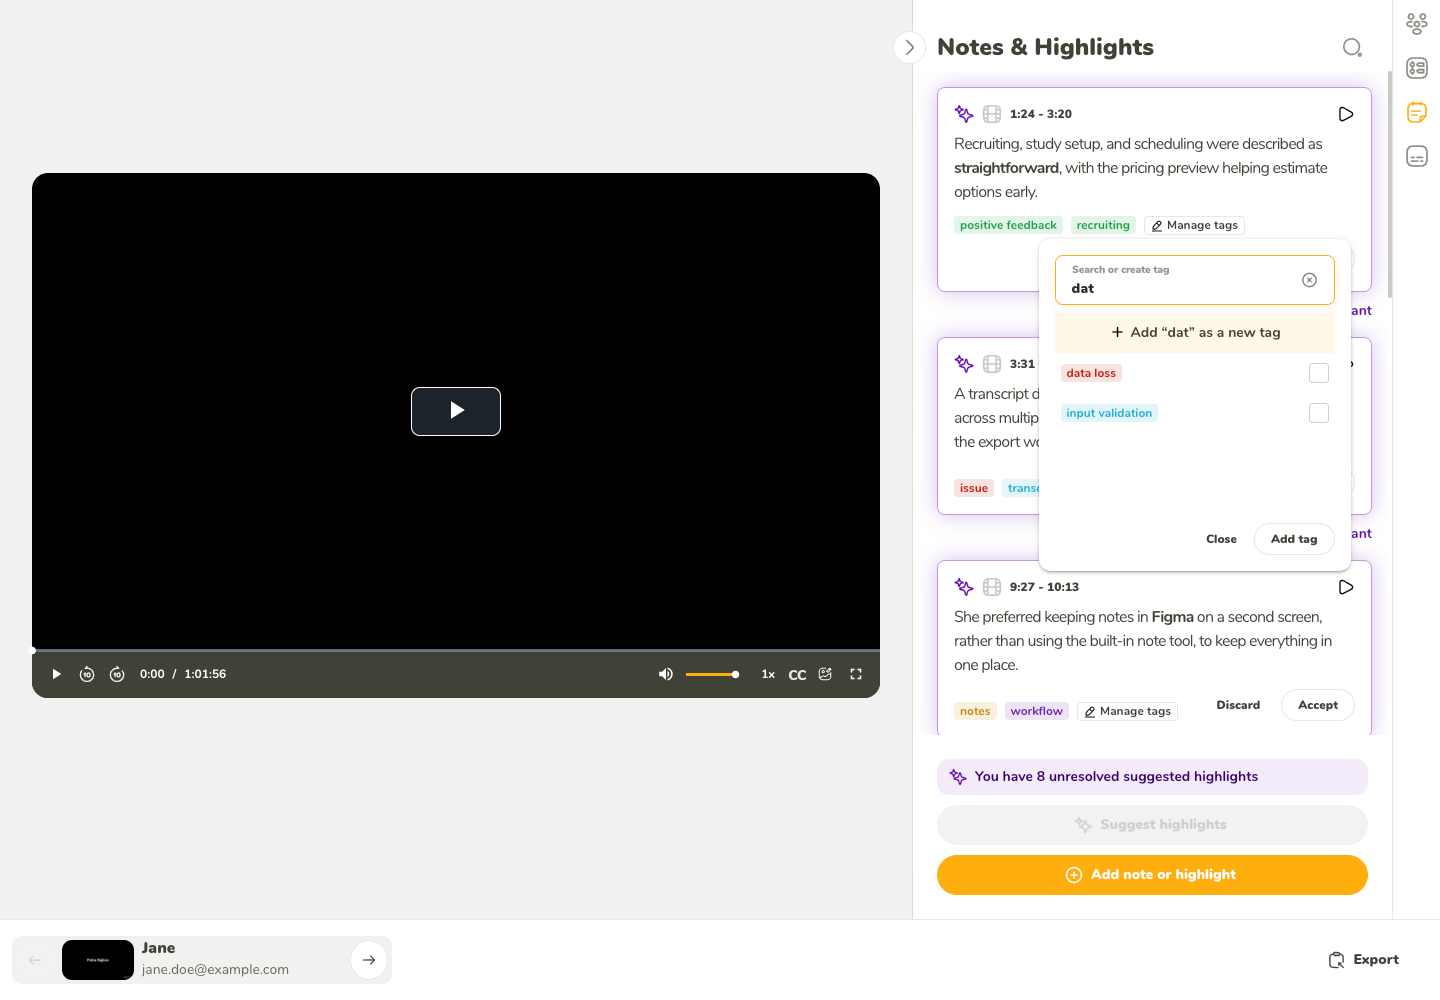This screenshot has height=1000, width=1440.
Task: Click the clip film icon on the 1:24 note
Action: [x=992, y=114]
